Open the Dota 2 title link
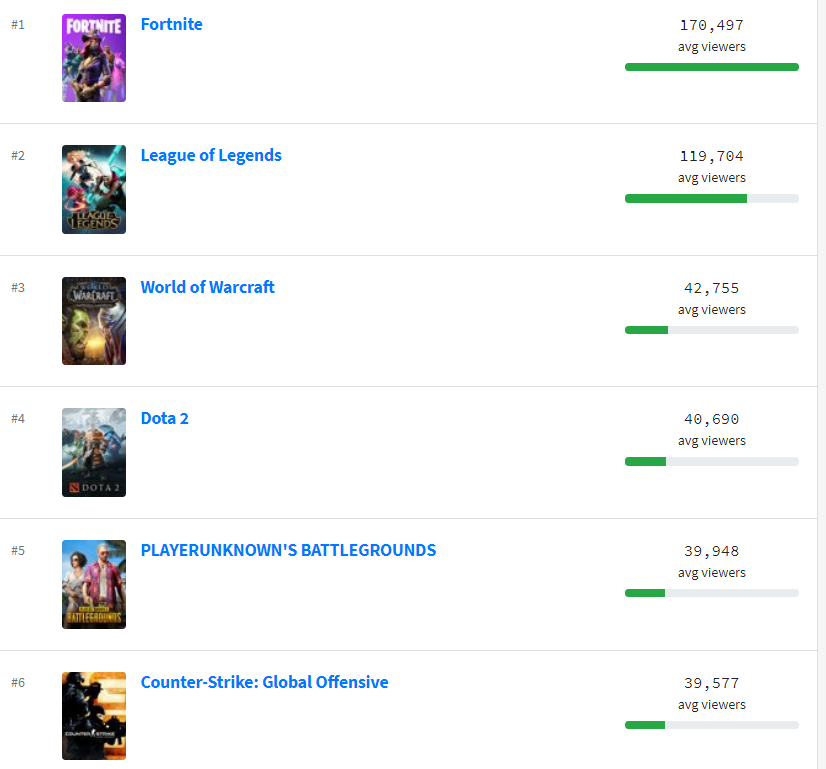 click(x=164, y=418)
